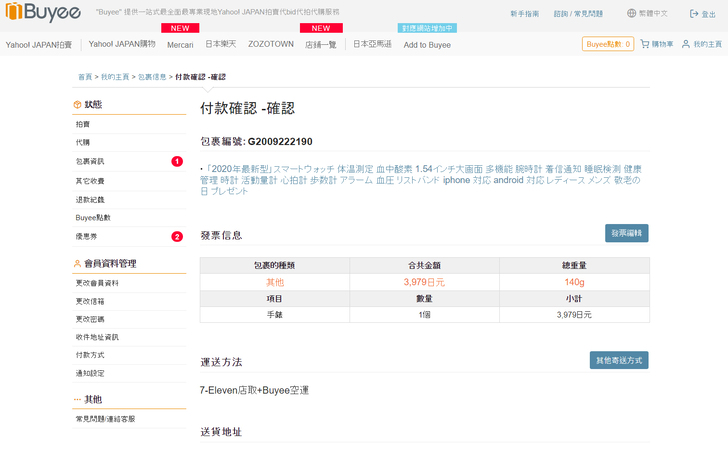Click the globe language icon
The width and height of the screenshot is (728, 450).
631,14
